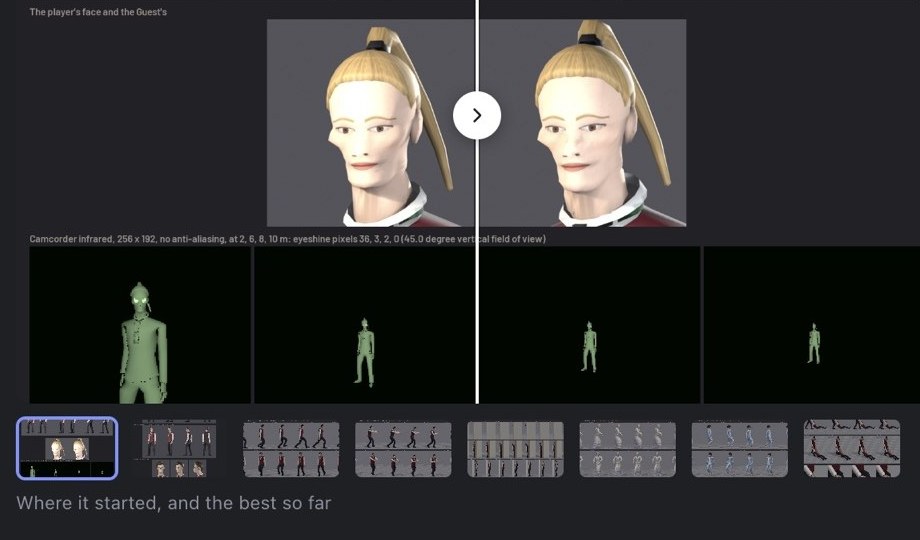Select the fourth thumbnail of pointing figures

[403, 448]
